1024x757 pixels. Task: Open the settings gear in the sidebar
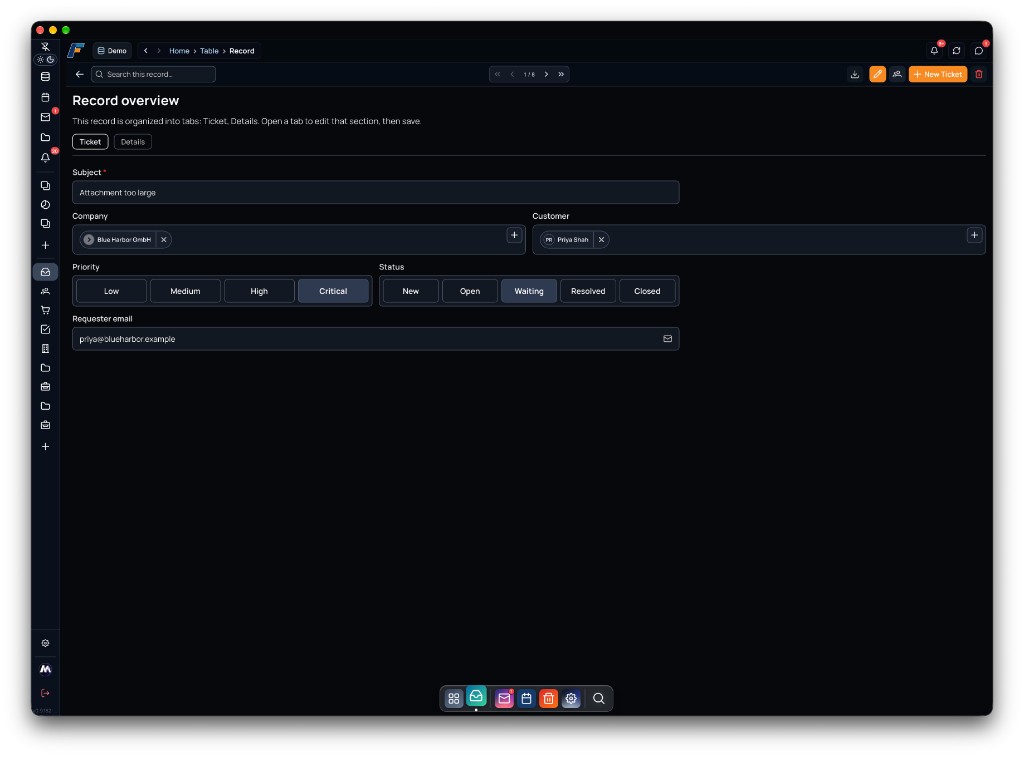pyautogui.click(x=45, y=643)
